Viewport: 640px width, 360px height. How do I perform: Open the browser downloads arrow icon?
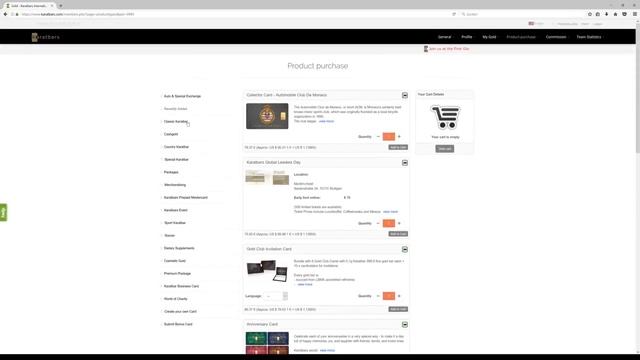[x=607, y=14]
